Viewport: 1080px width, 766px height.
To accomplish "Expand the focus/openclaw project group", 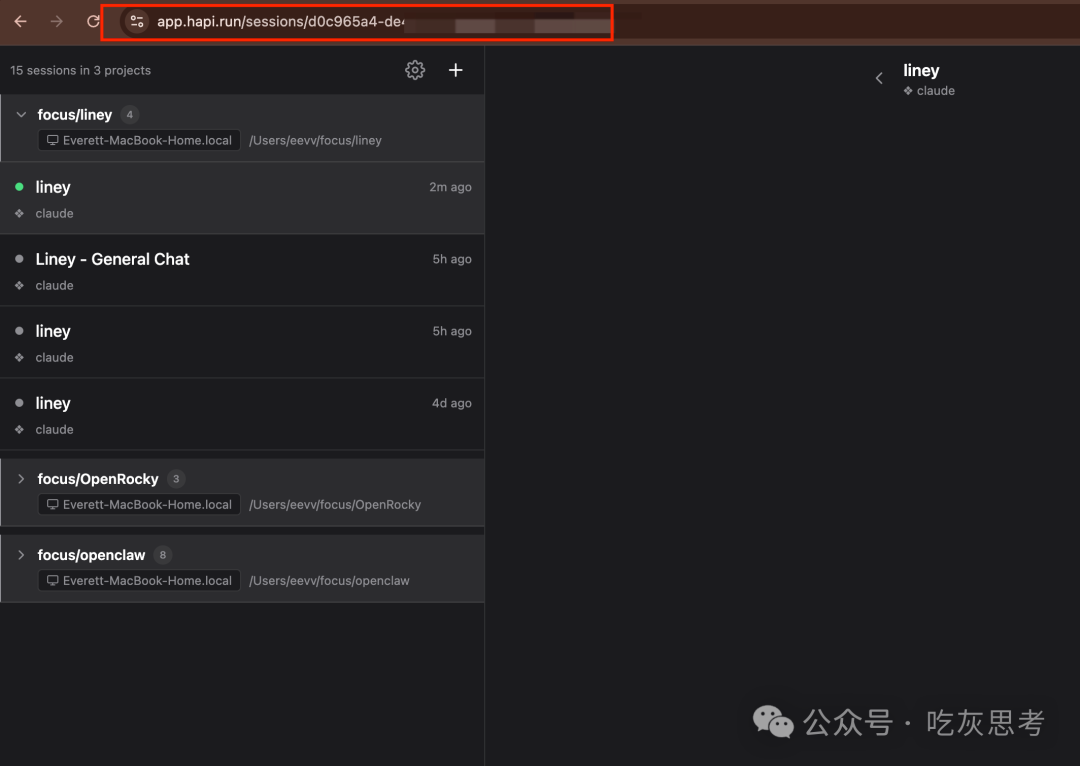I will tap(21, 555).
